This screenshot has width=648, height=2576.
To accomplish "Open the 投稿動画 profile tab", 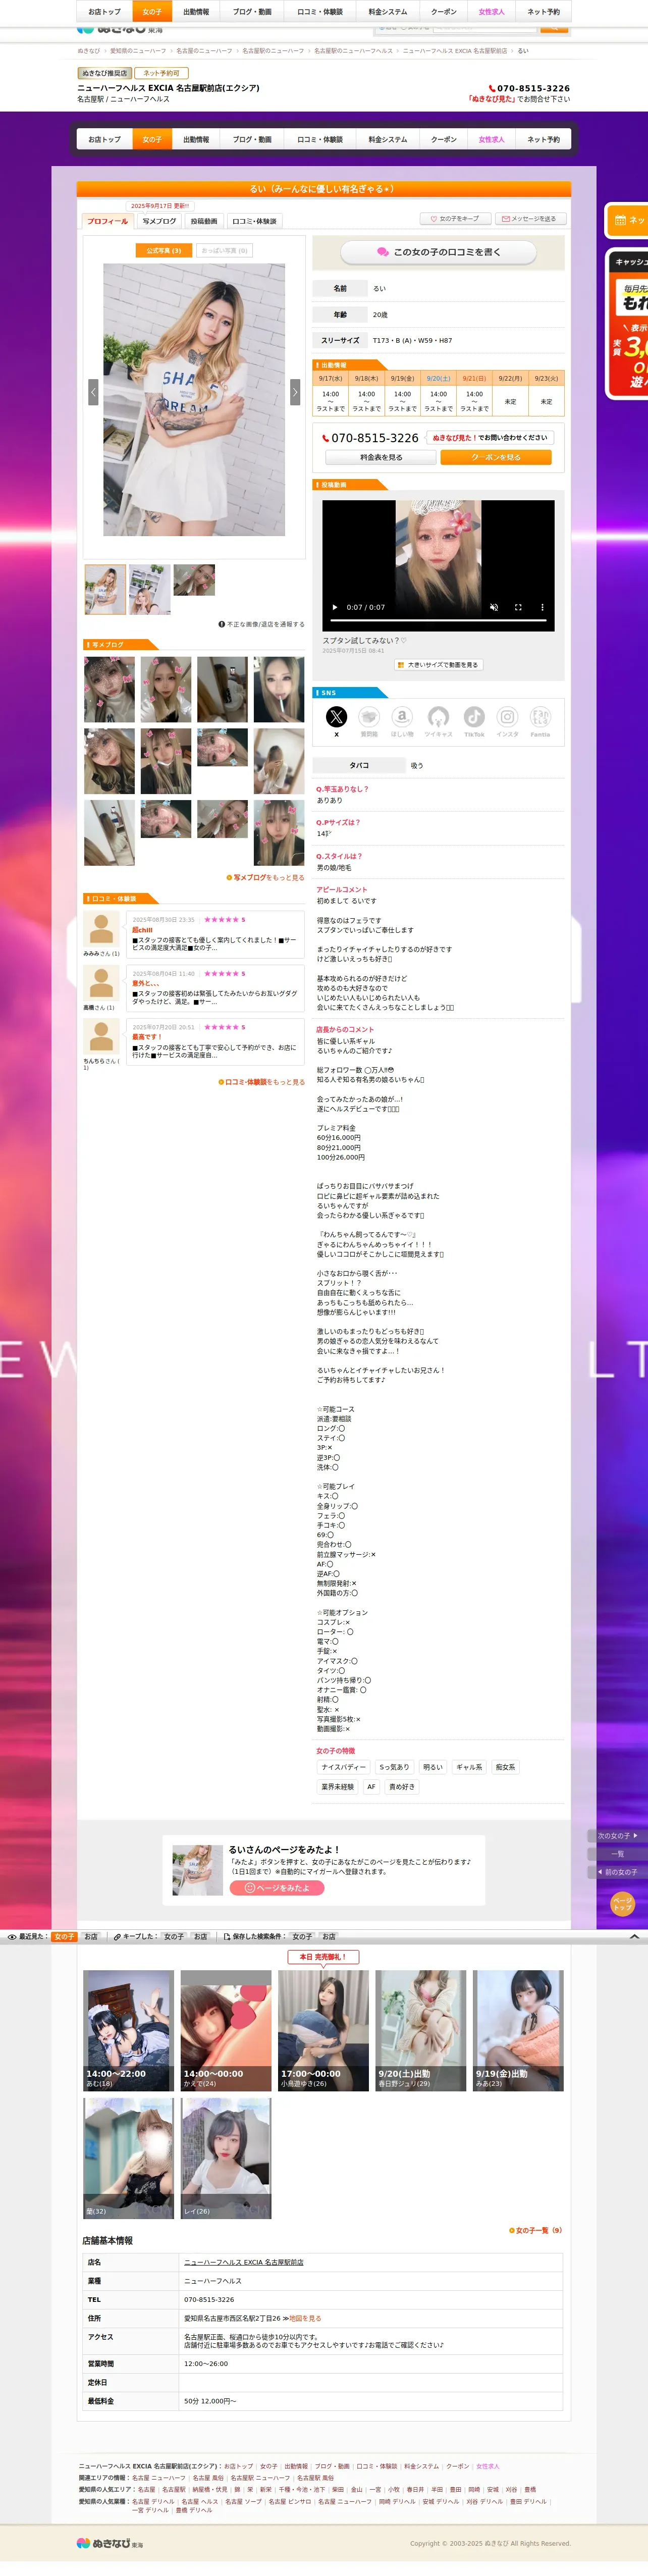I will point(204,221).
